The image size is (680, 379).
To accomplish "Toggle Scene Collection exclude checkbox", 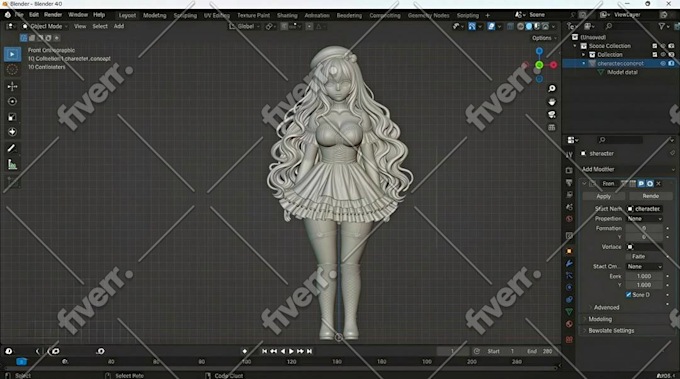I will pyautogui.click(x=655, y=46).
